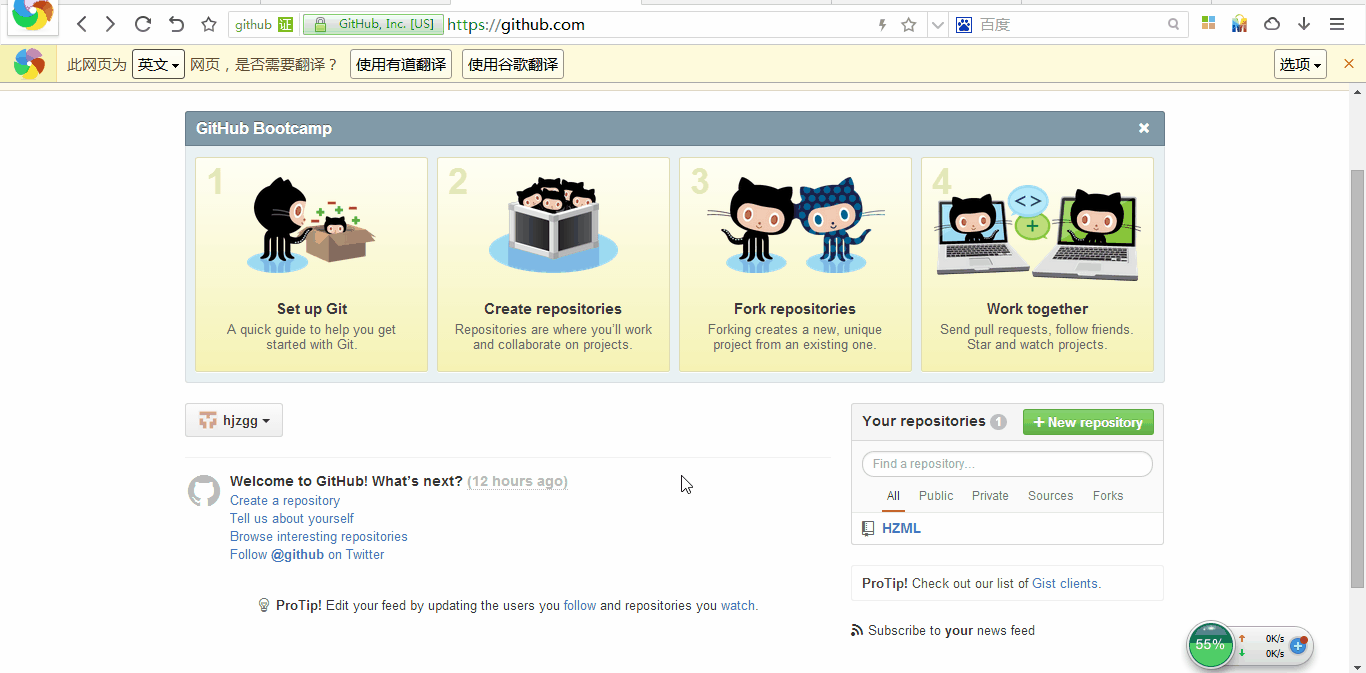Click the 55% memory accelerator ball

pyautogui.click(x=1211, y=645)
